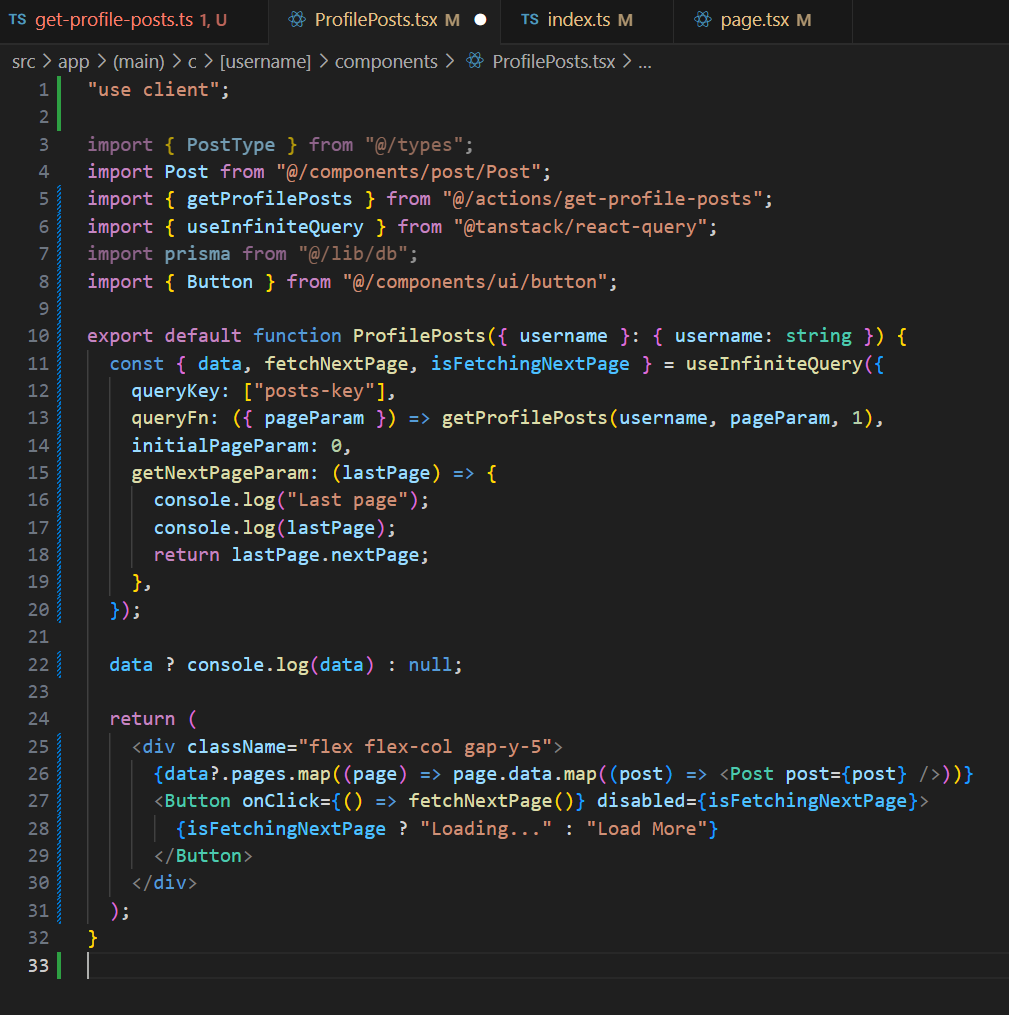
Task: Click line number 33 in the gutter
Action: 38,966
